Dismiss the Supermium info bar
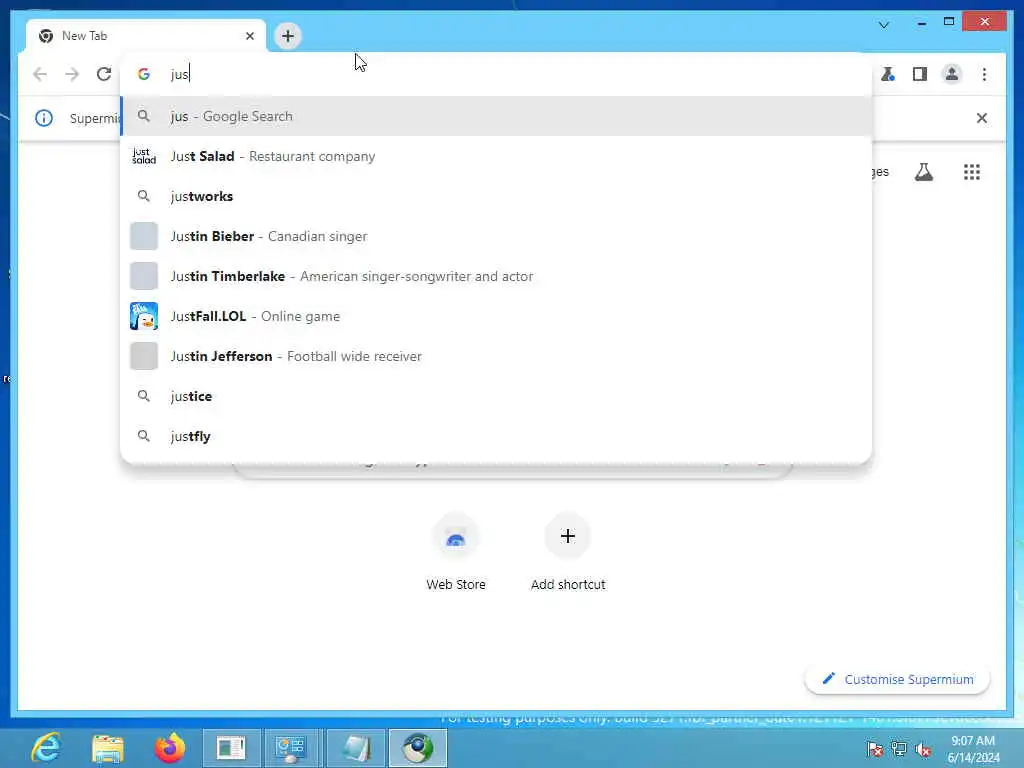 [982, 118]
